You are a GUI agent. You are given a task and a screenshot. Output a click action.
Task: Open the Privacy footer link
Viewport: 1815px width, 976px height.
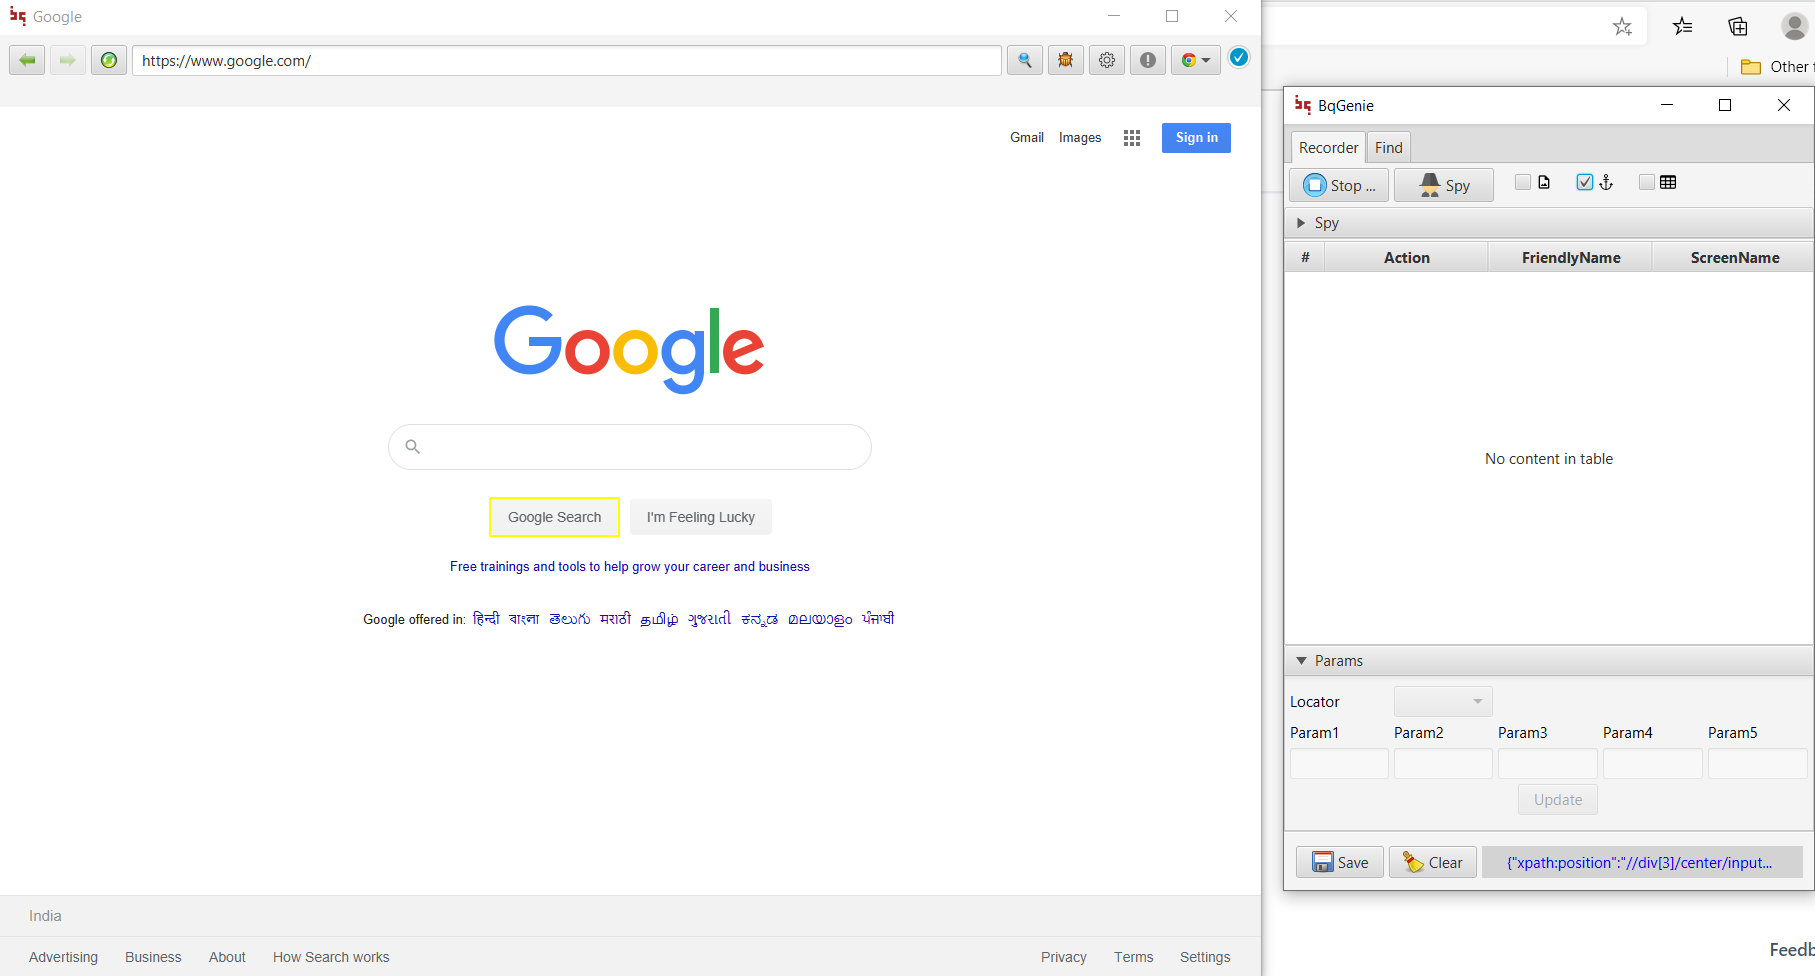coord(1063,957)
